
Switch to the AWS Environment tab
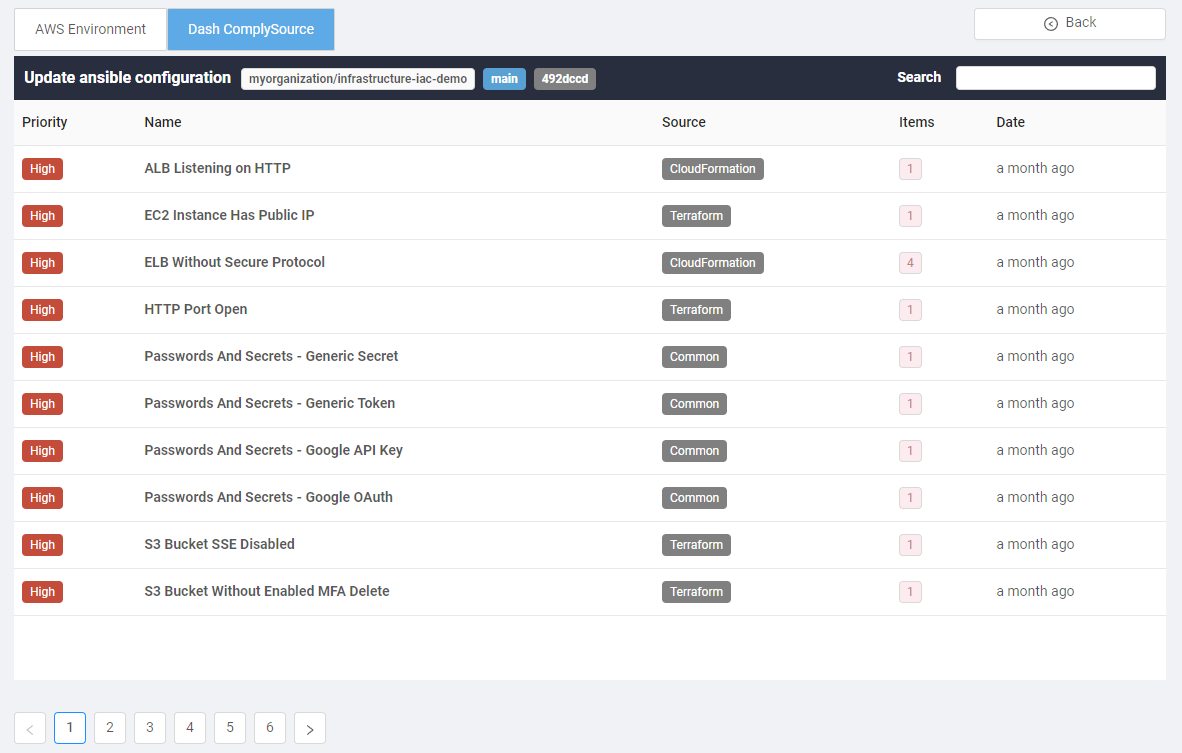pyautogui.click(x=90, y=29)
